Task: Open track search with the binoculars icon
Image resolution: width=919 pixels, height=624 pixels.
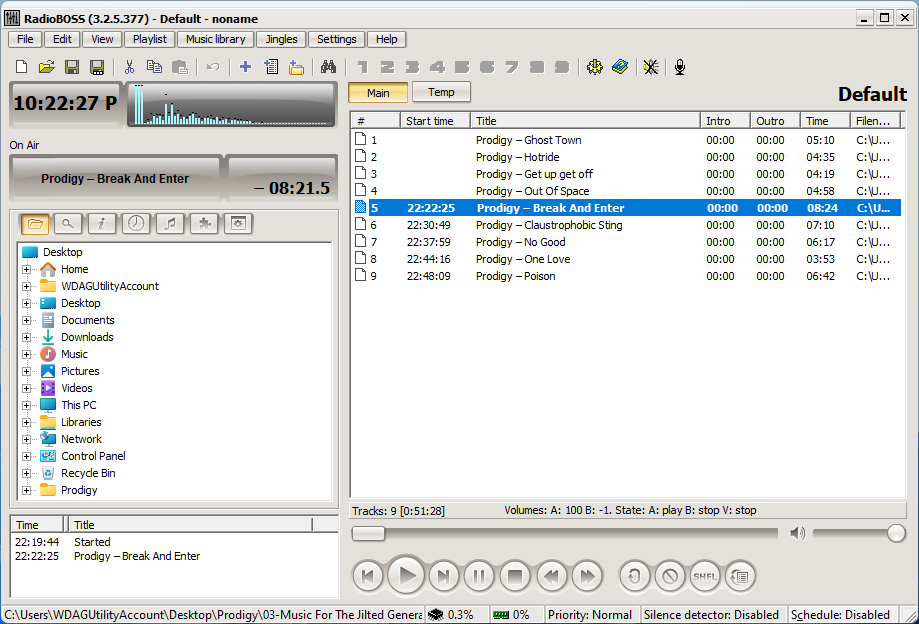Action: tap(328, 67)
